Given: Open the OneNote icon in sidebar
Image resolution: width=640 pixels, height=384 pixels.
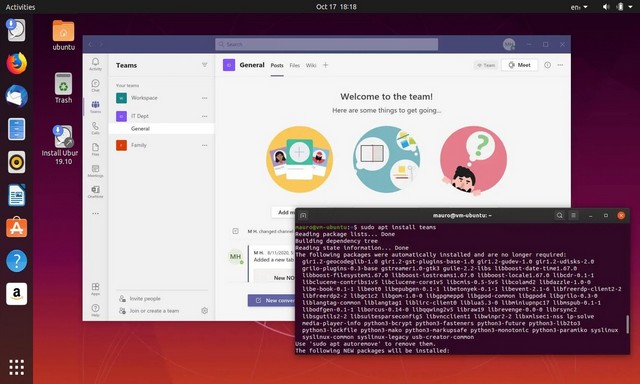Looking at the screenshot, I should pyautogui.click(x=95, y=192).
